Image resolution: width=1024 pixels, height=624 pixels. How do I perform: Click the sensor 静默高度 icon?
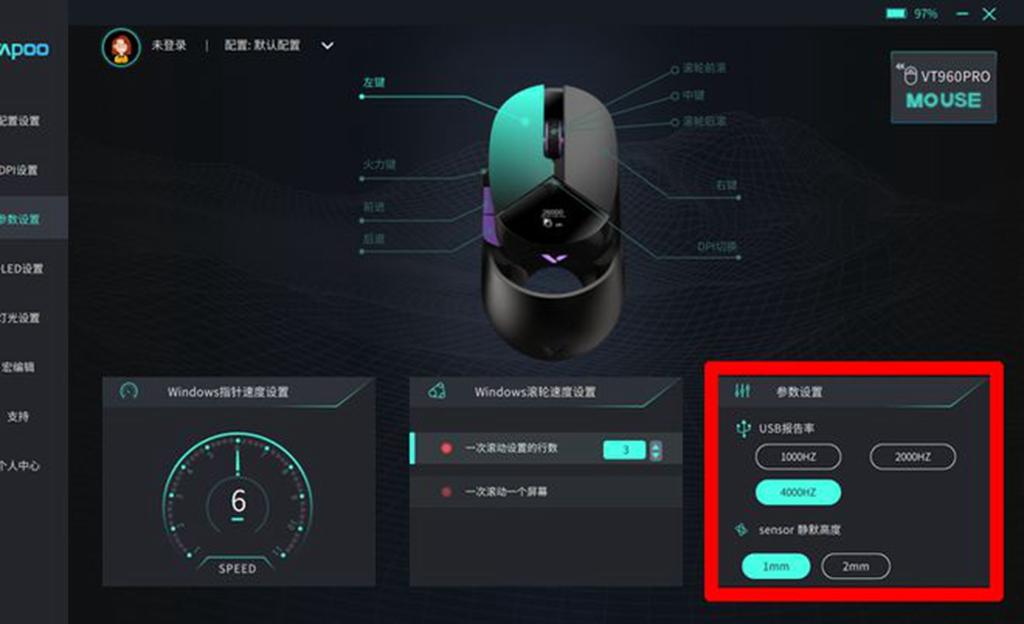tap(741, 529)
